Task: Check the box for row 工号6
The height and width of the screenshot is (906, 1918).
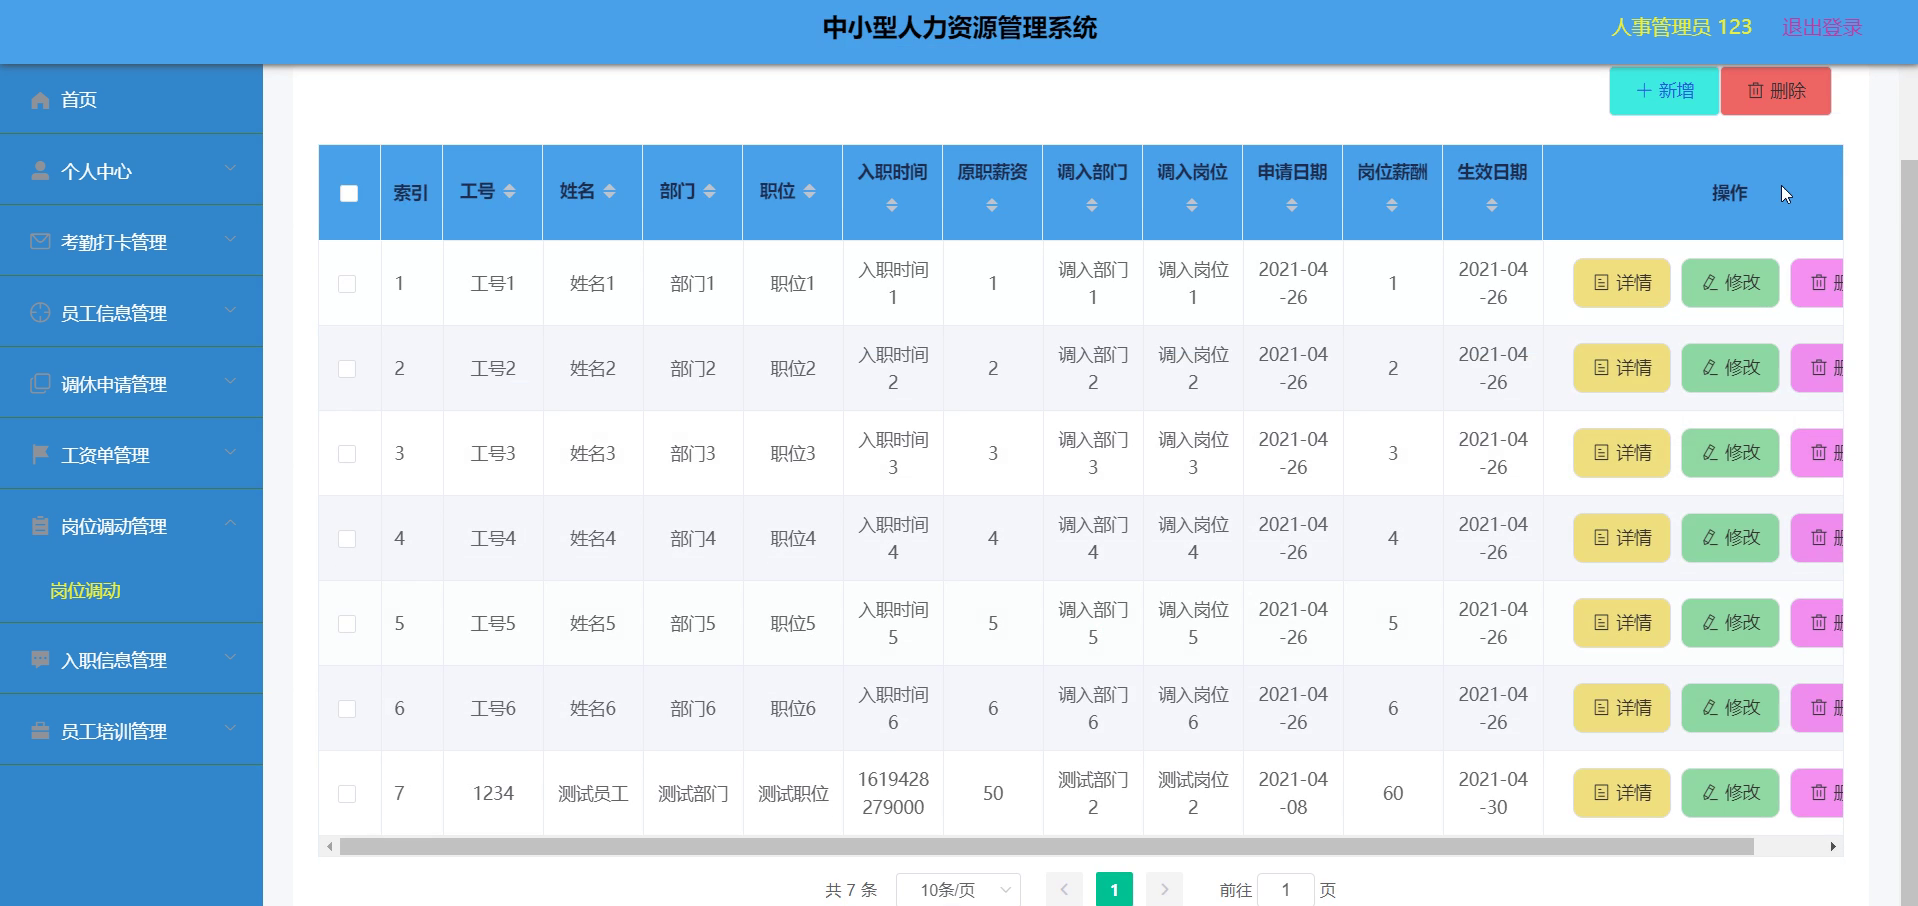Action: [x=347, y=709]
